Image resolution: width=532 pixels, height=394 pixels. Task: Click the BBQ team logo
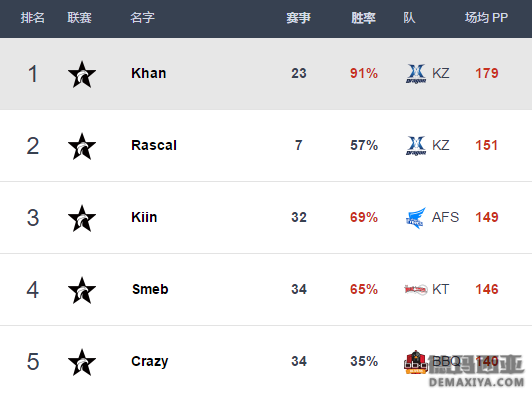tap(416, 362)
